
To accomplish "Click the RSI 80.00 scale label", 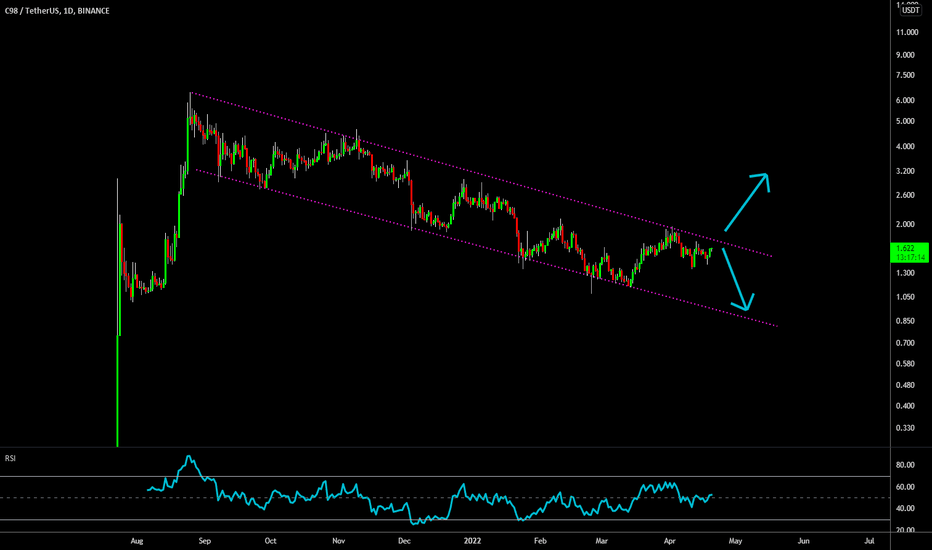I will click(x=905, y=465).
